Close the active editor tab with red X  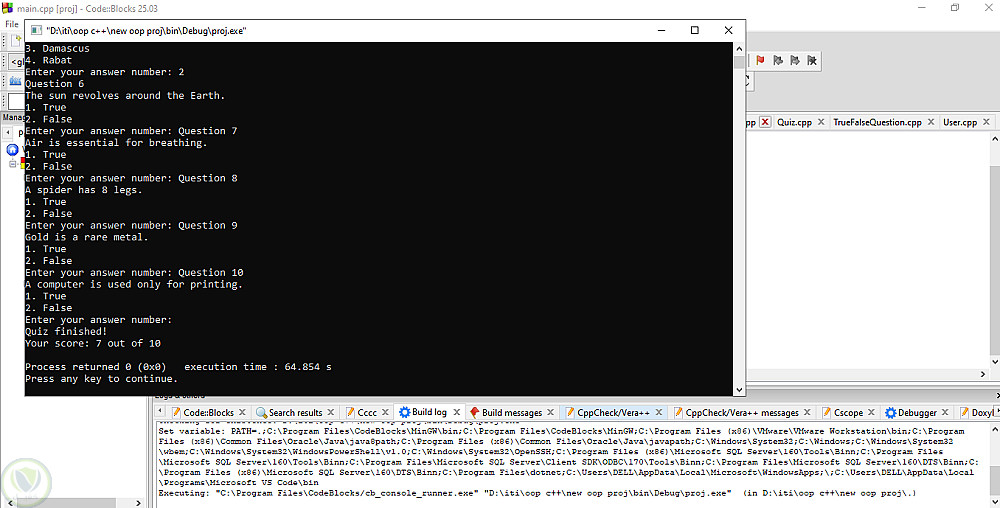765,122
